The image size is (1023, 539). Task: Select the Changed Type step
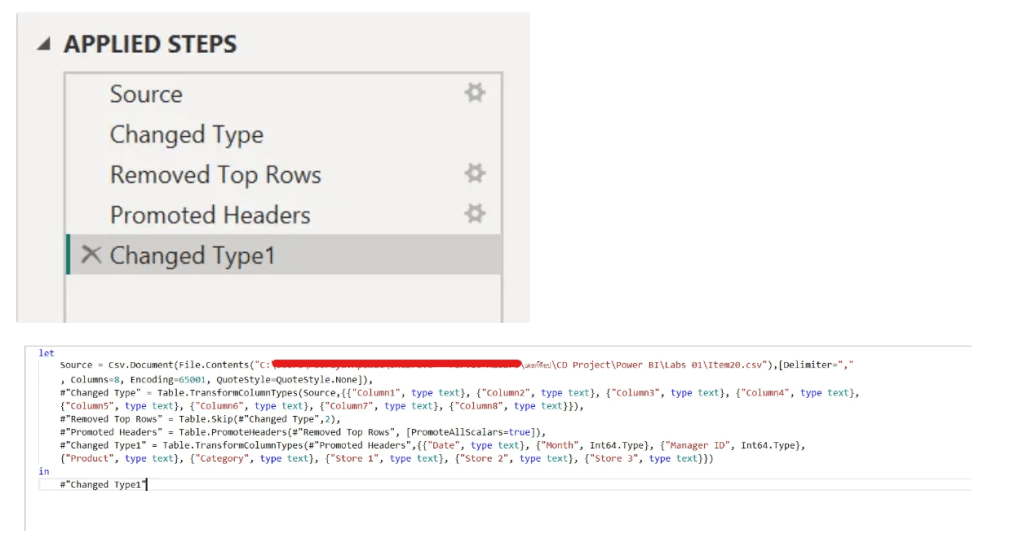click(186, 134)
